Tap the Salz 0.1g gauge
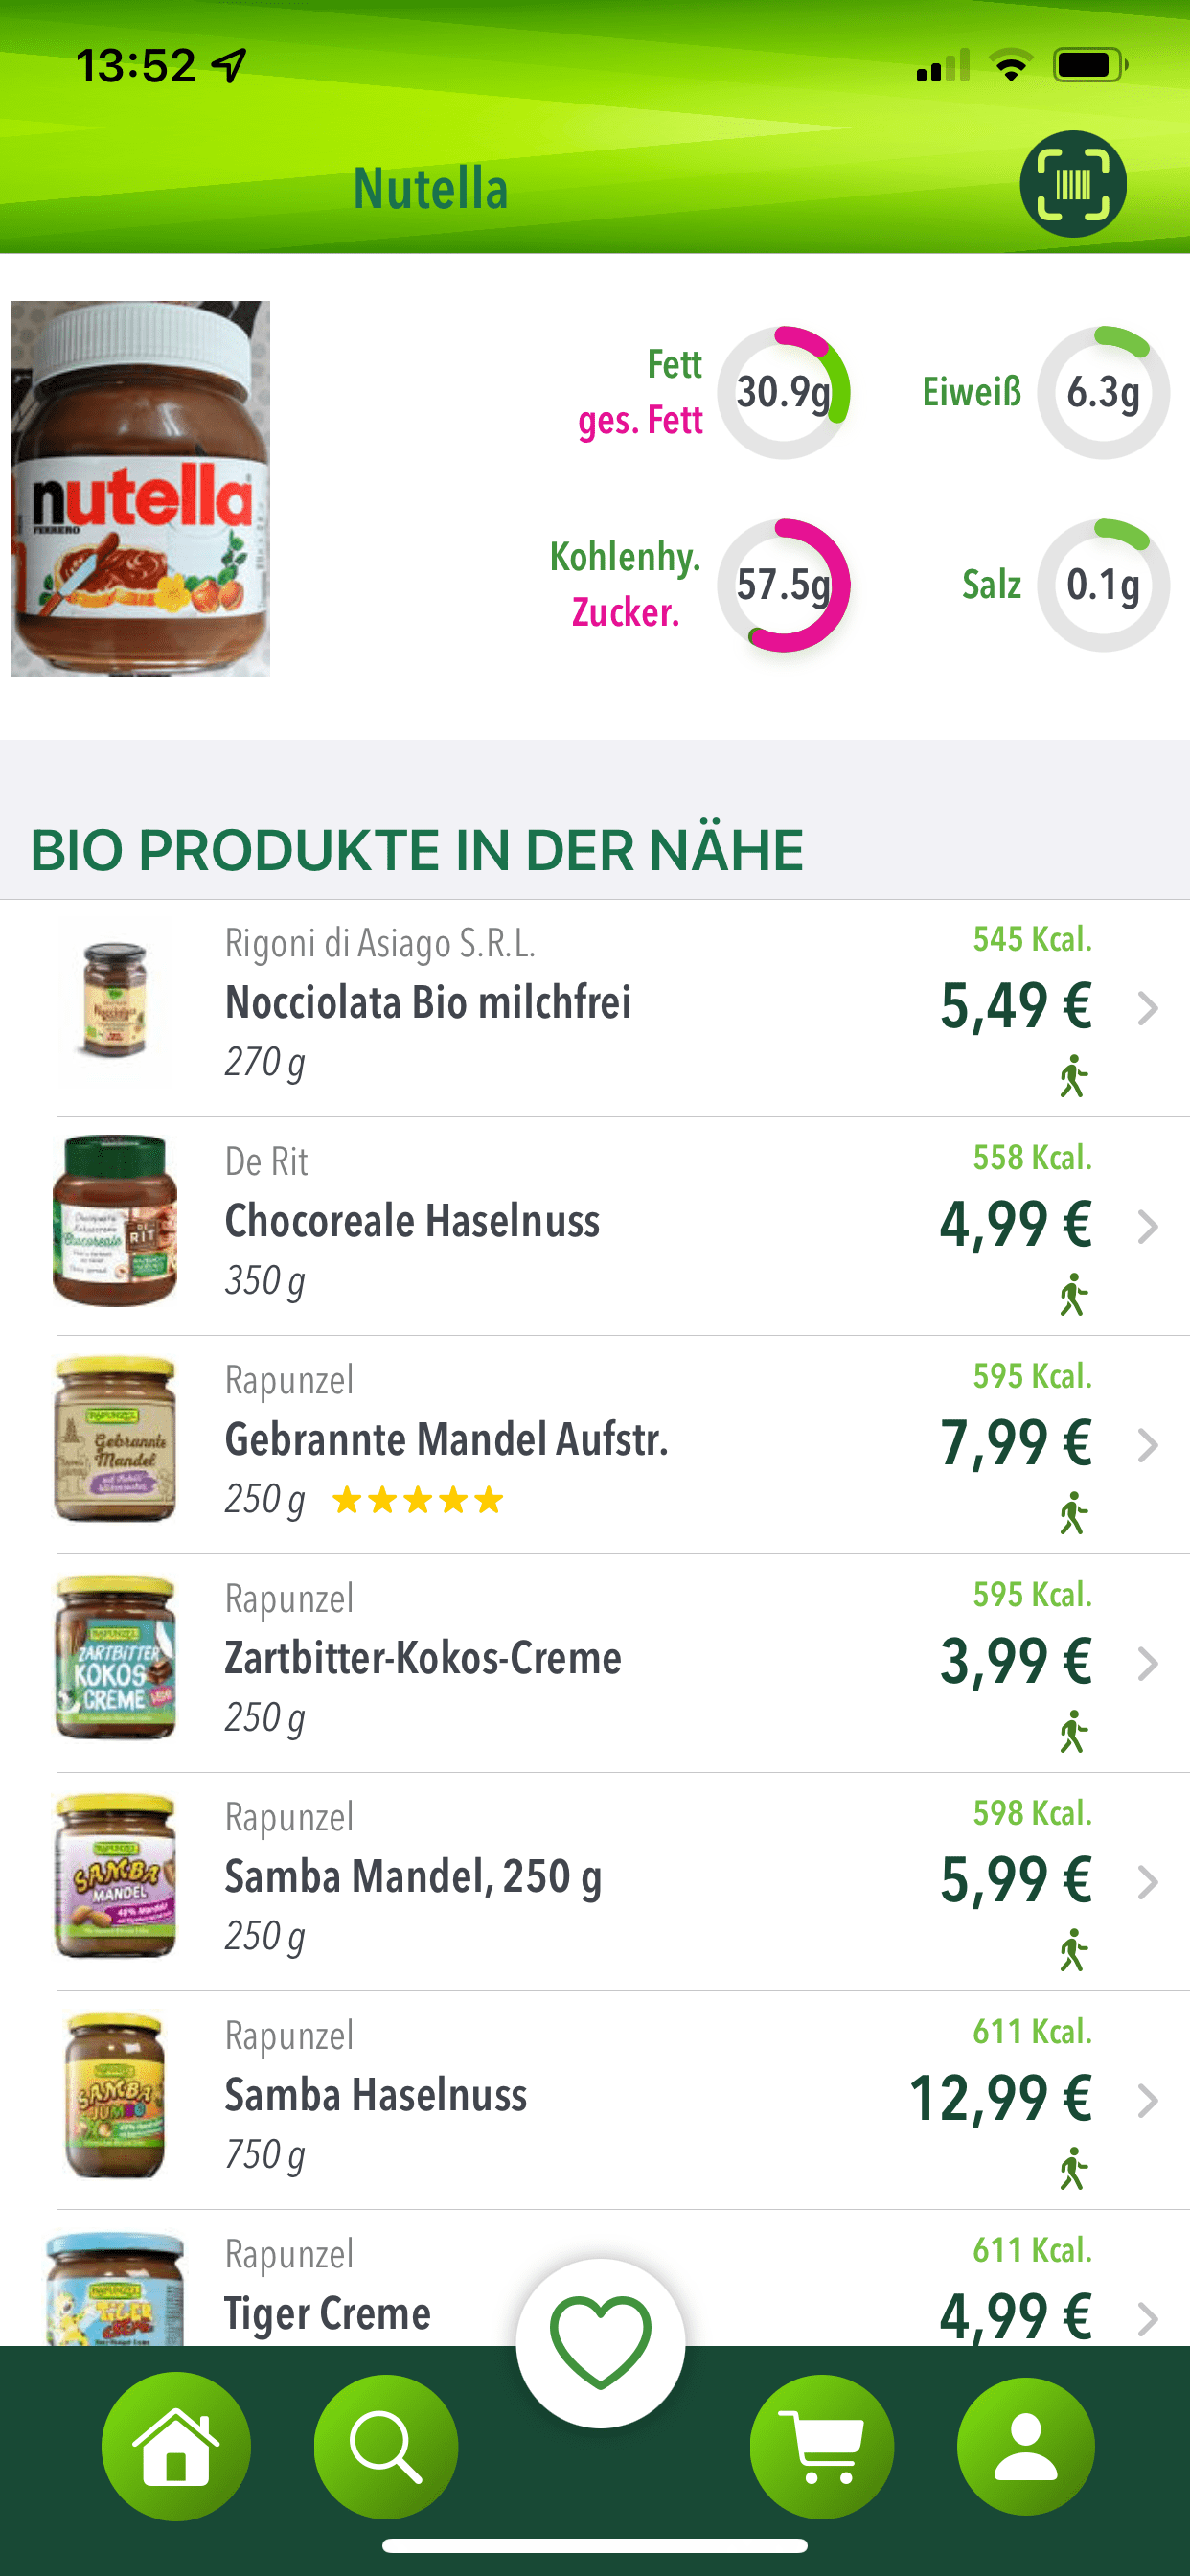1190x2576 pixels. pyautogui.click(x=1102, y=585)
